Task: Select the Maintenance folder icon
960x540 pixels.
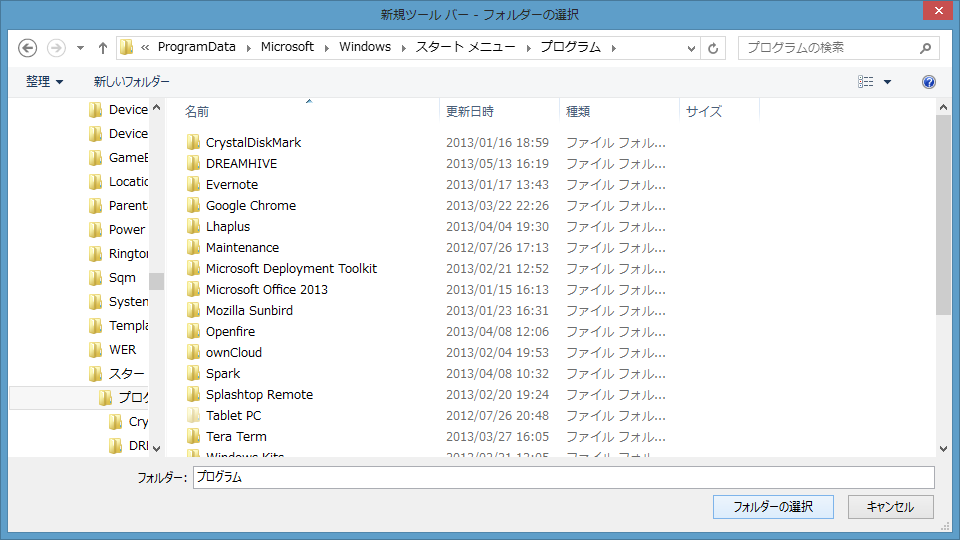Action: (193, 247)
